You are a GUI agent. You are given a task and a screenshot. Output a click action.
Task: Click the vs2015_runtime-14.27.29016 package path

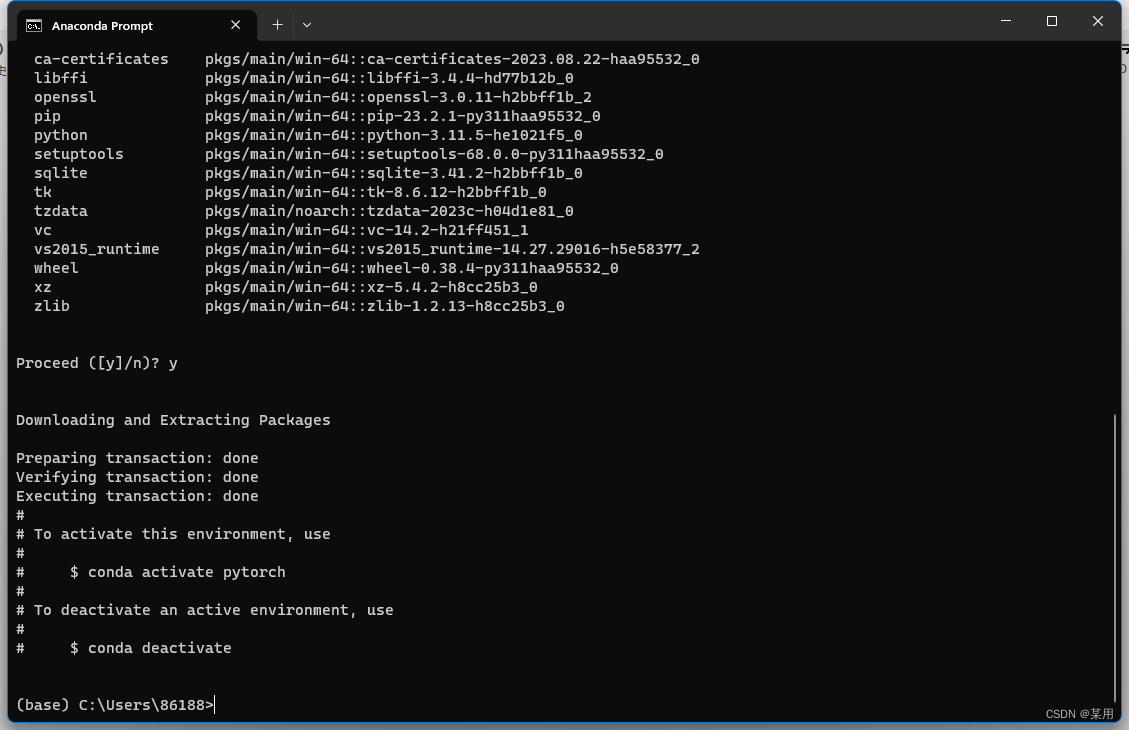click(x=452, y=249)
